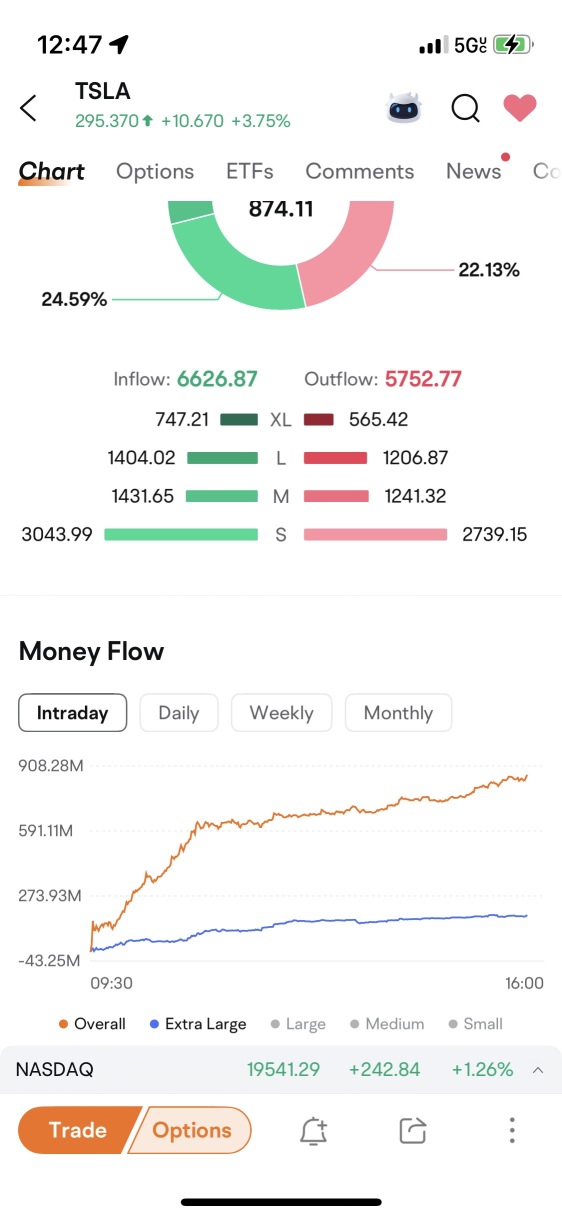Select the Daily money flow period
562x1218 pixels.
(179, 713)
